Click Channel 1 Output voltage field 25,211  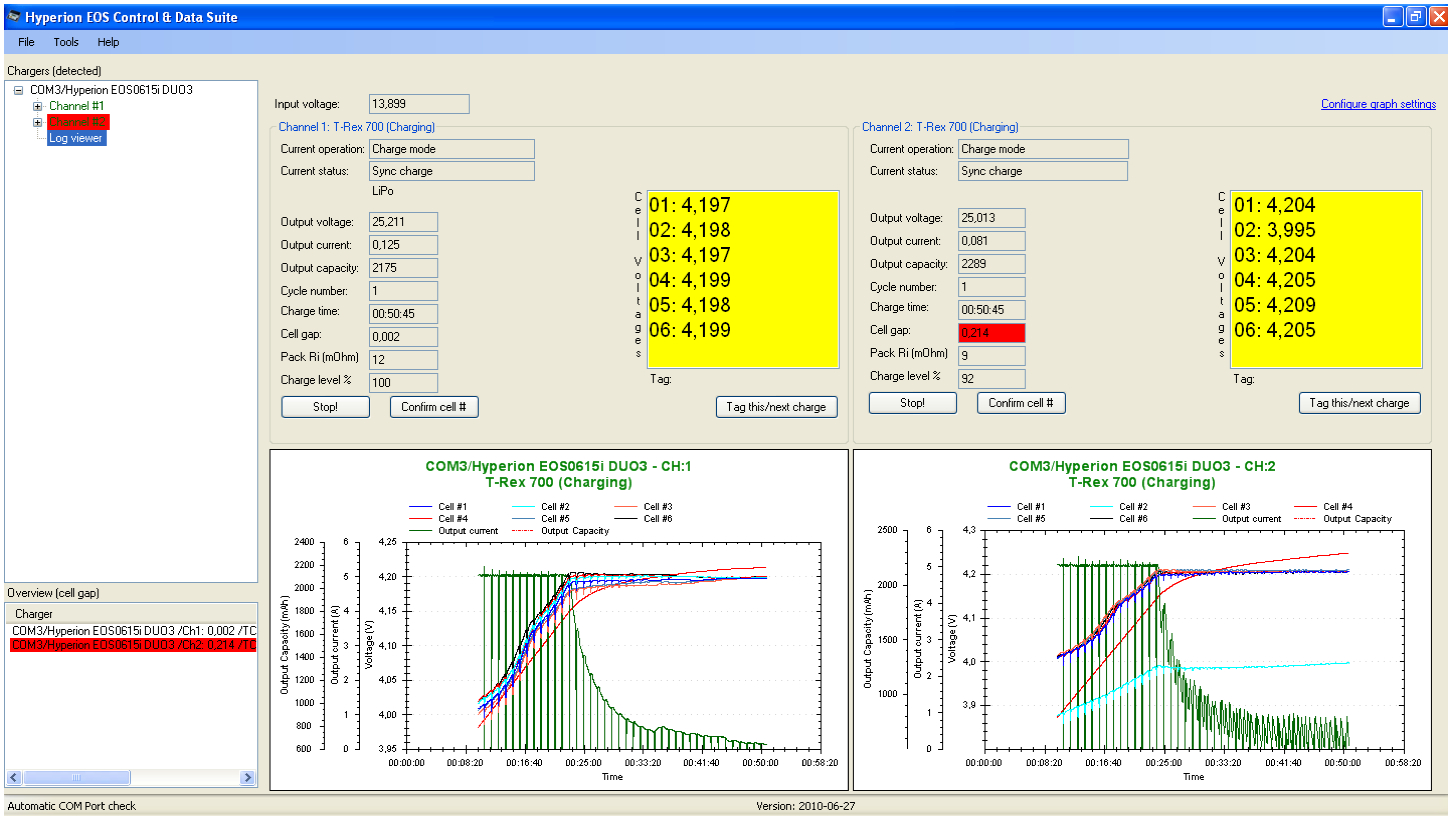pos(403,222)
